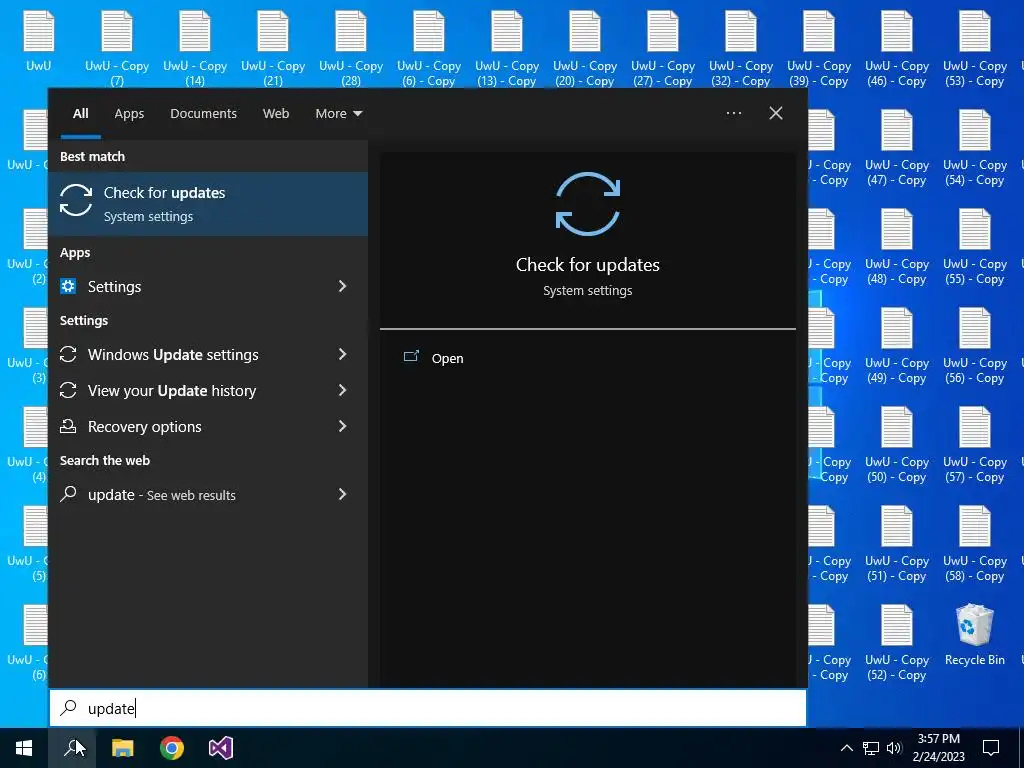This screenshot has width=1024, height=768.
Task: Expand the Settings app result chevron
Action: click(x=342, y=286)
